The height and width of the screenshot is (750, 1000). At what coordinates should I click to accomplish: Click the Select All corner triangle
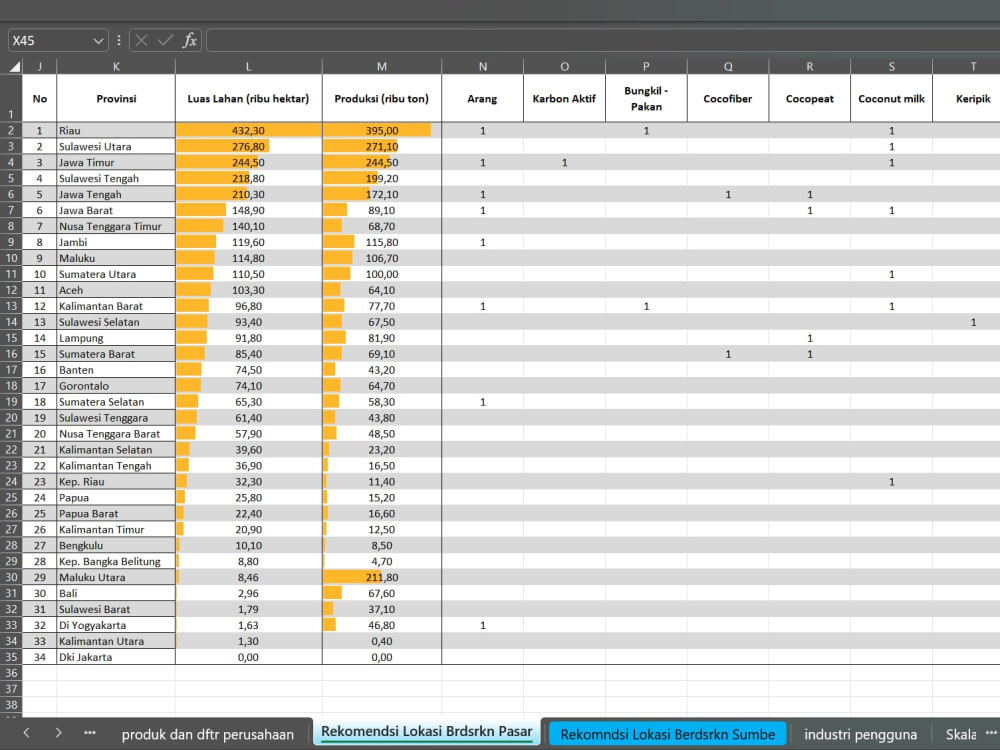point(14,66)
